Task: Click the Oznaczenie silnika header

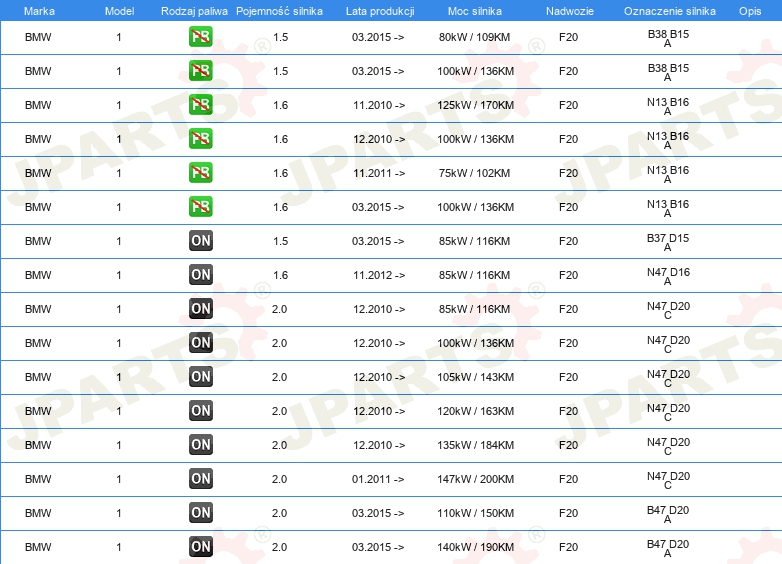Action: click(x=670, y=11)
